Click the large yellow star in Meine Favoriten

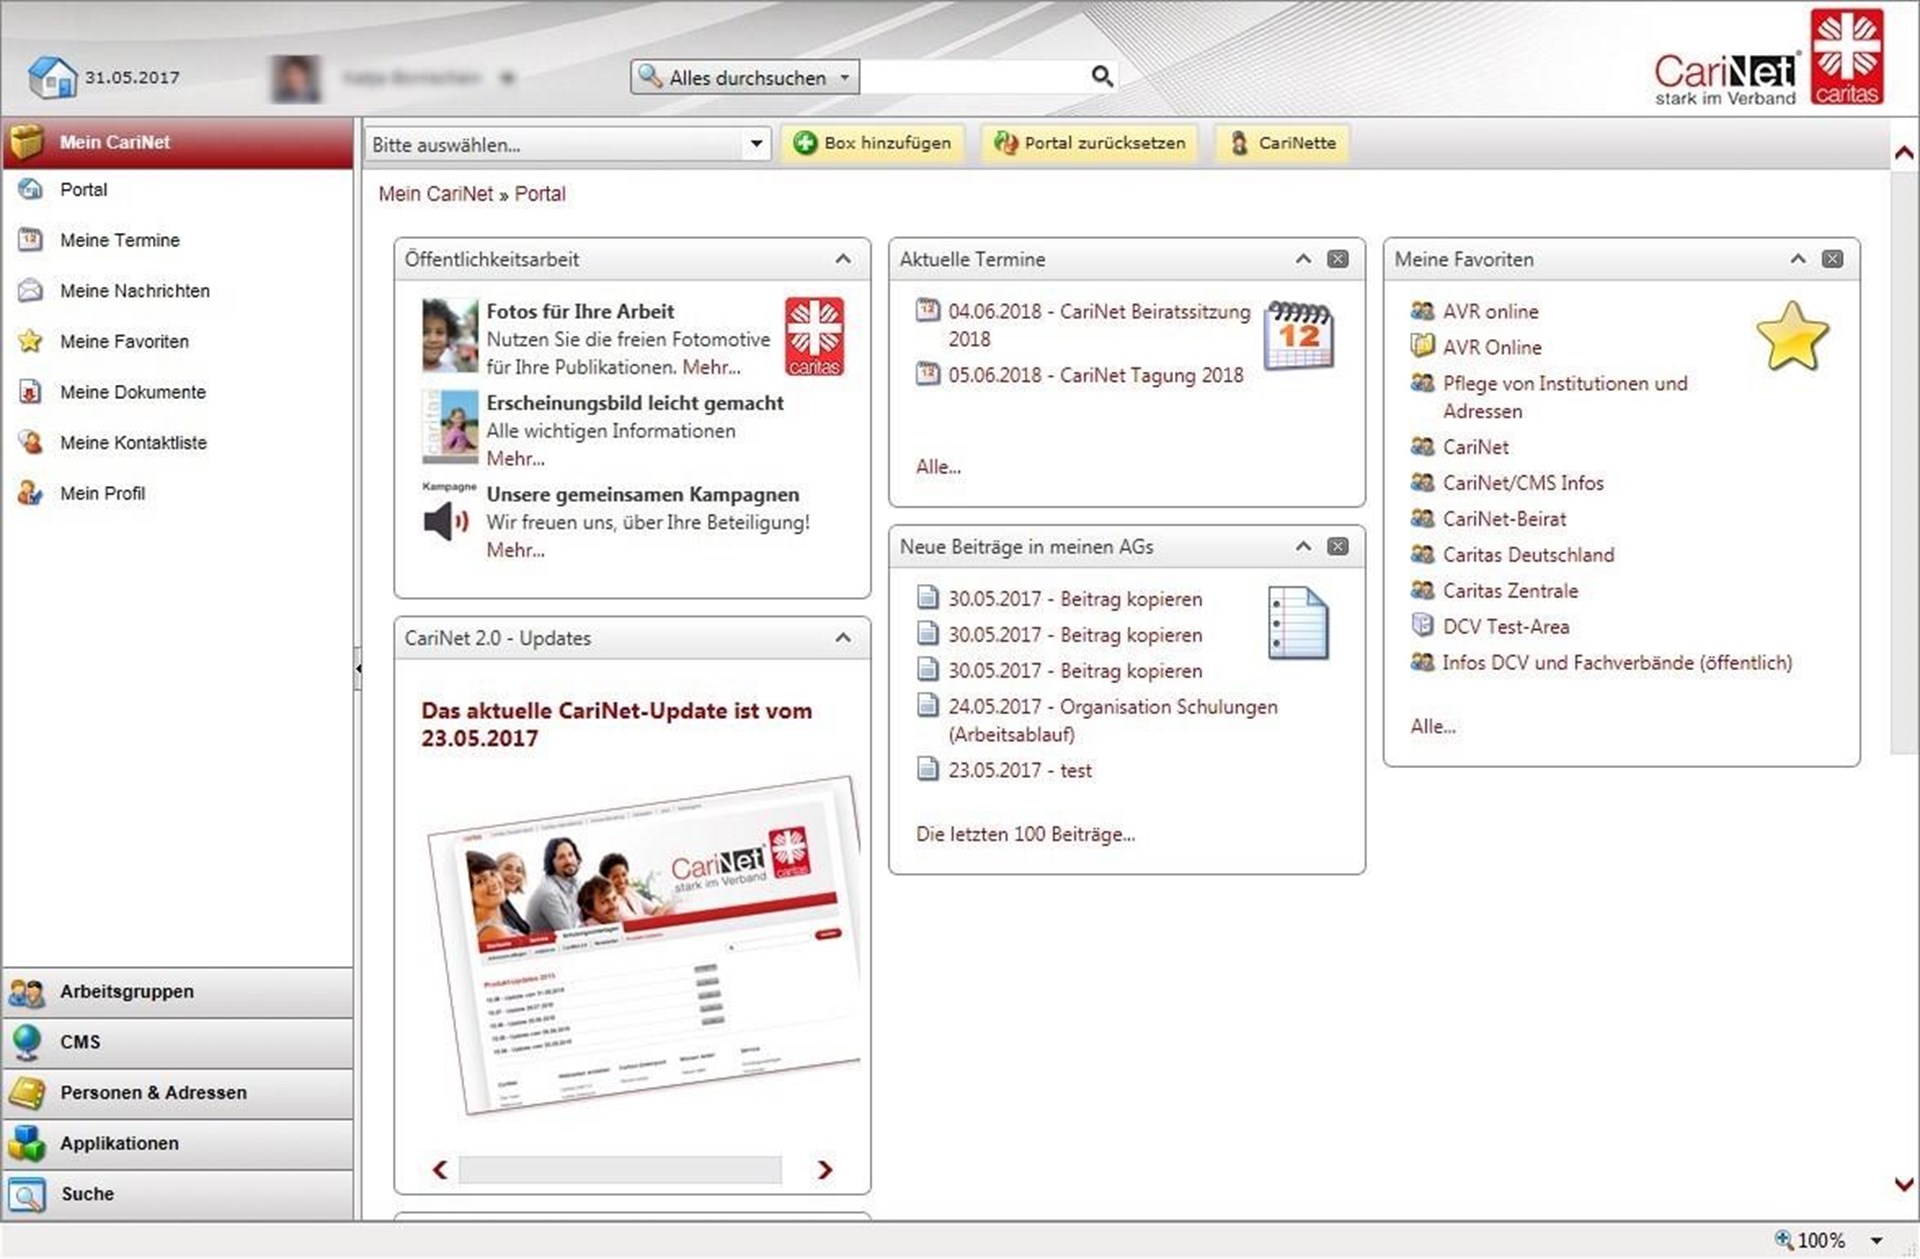1792,336
